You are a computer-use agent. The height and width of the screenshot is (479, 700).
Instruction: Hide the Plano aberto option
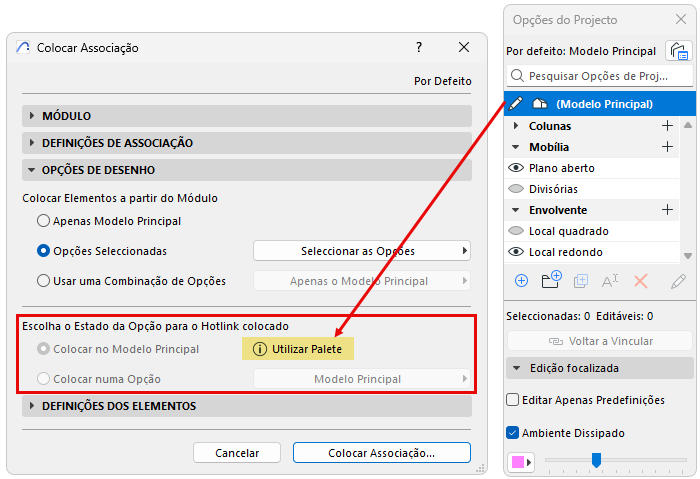pos(516,168)
